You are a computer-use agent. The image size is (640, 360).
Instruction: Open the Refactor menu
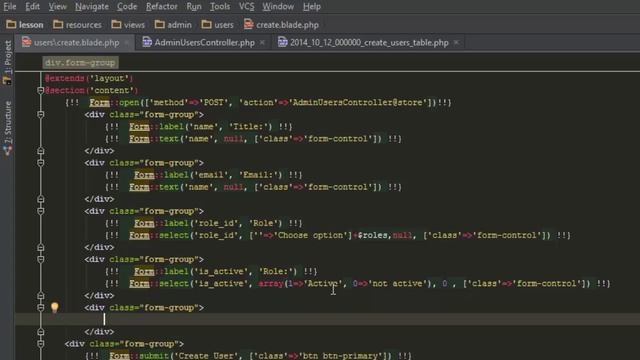pyautogui.click(x=162, y=7)
